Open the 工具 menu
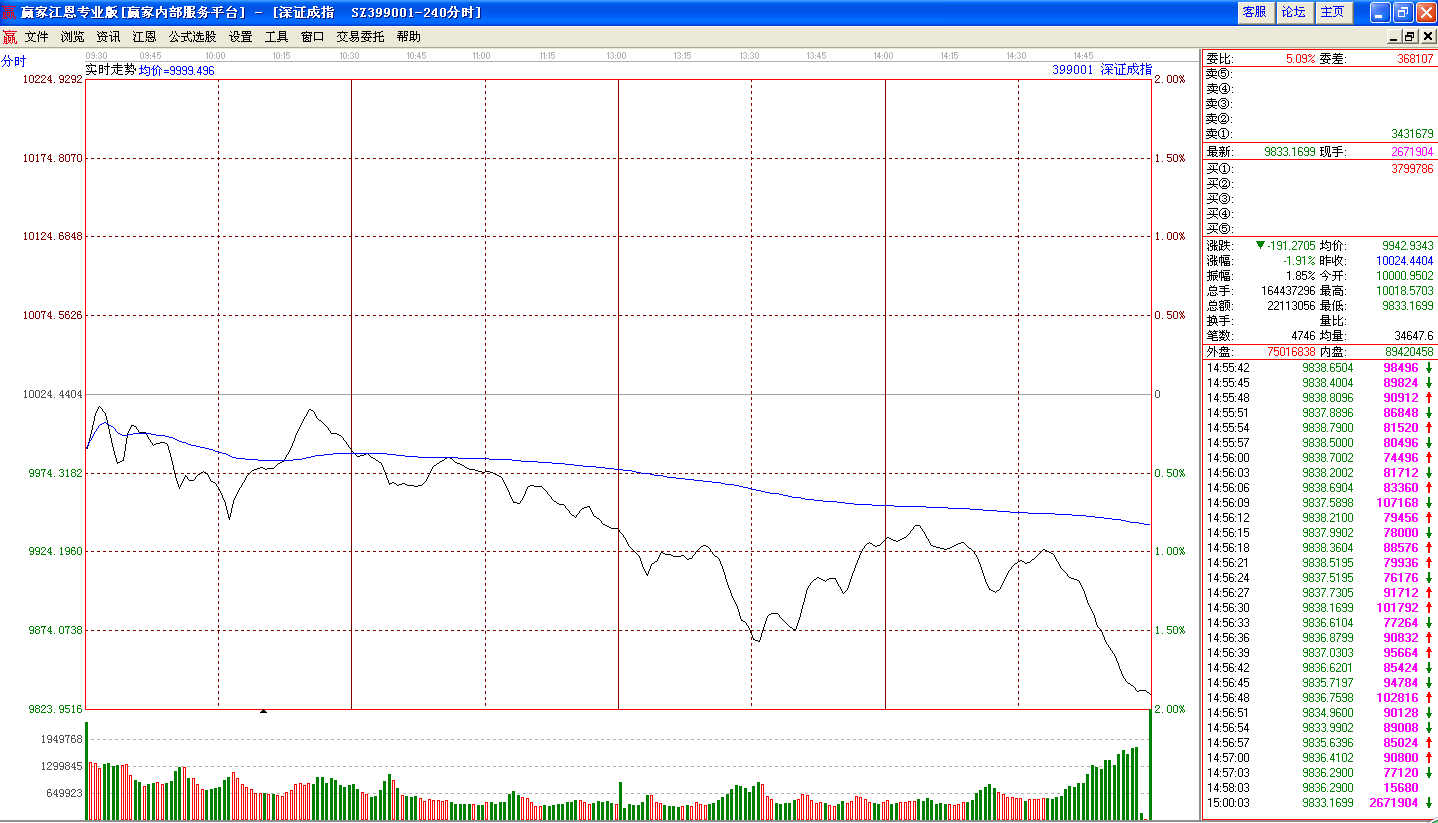Viewport: 1438px width, 823px height. pyautogui.click(x=276, y=37)
